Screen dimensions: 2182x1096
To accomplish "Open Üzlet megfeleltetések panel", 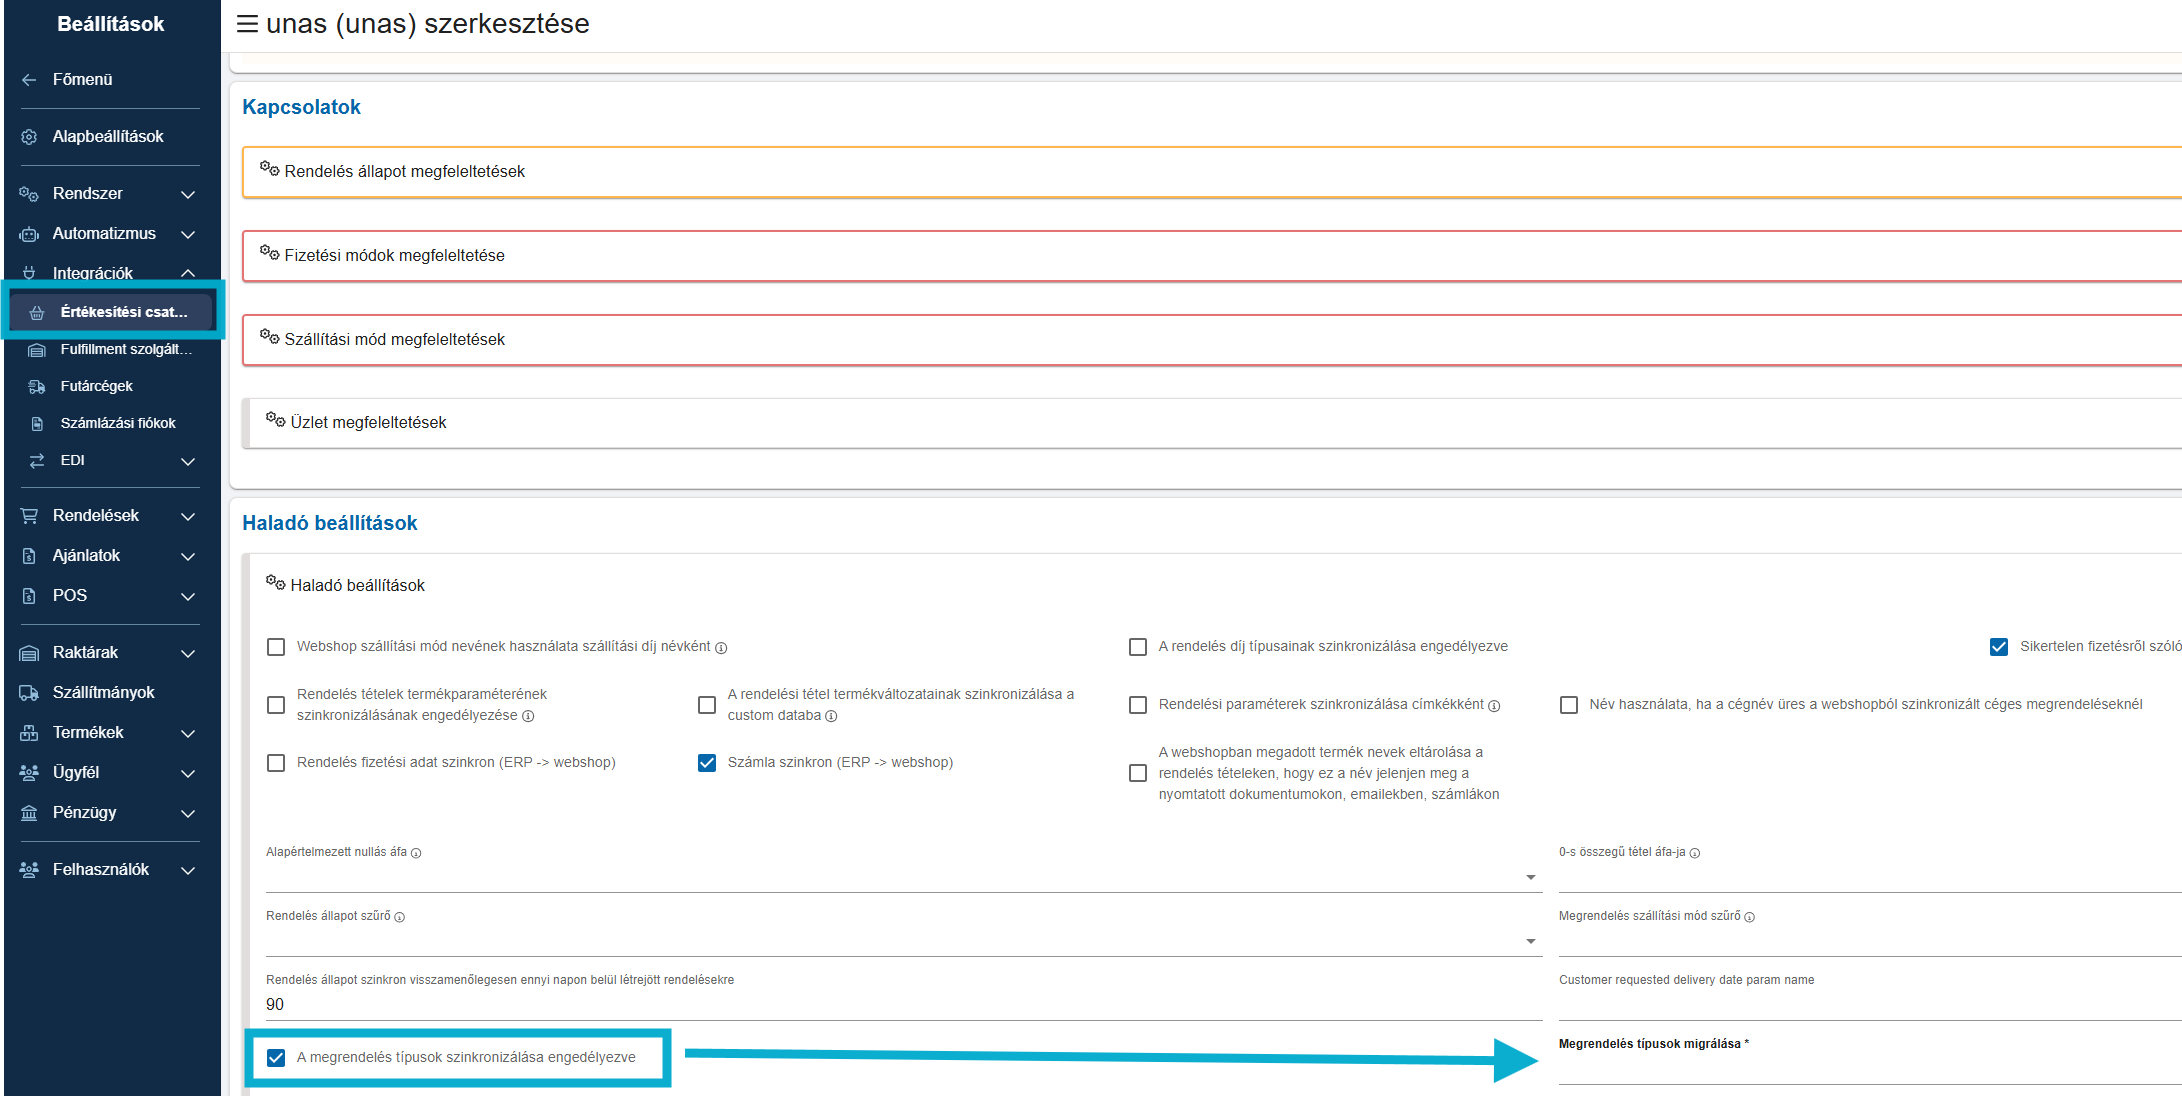I will [x=1212, y=423].
